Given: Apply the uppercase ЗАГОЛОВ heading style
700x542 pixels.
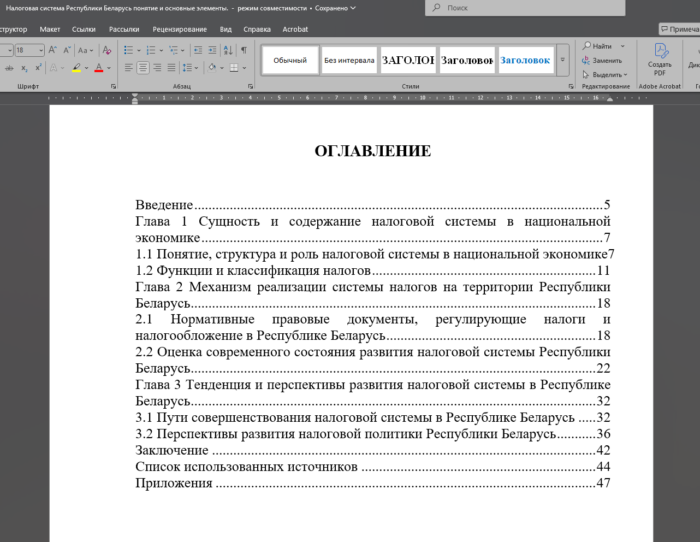Looking at the screenshot, I should (408, 60).
